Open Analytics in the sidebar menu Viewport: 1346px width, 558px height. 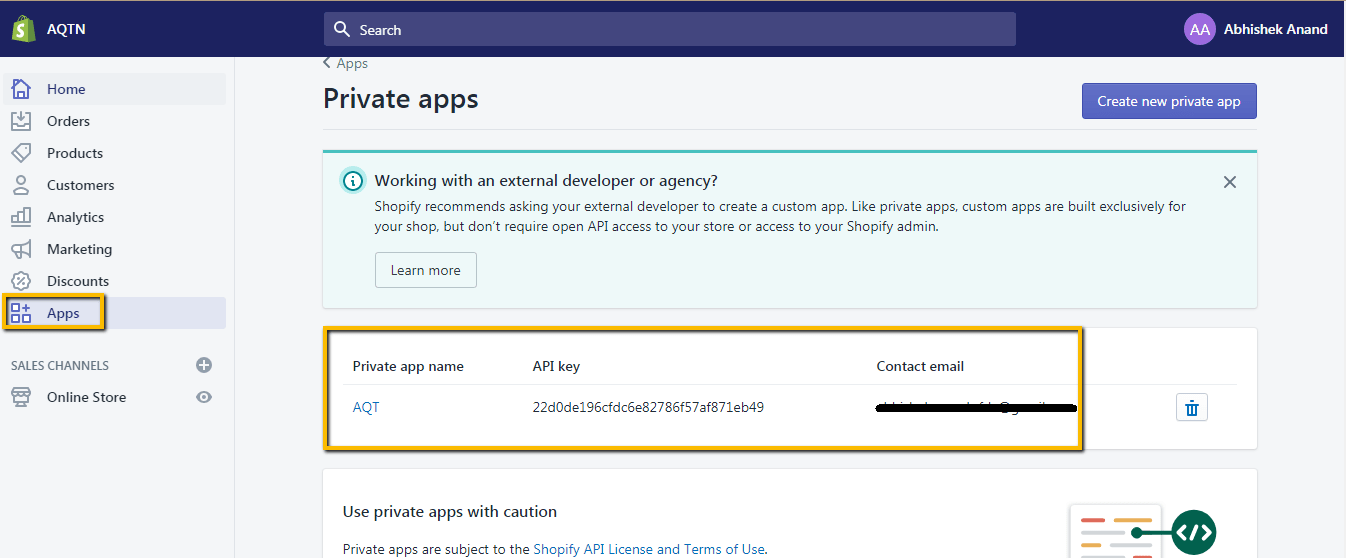pos(115,217)
